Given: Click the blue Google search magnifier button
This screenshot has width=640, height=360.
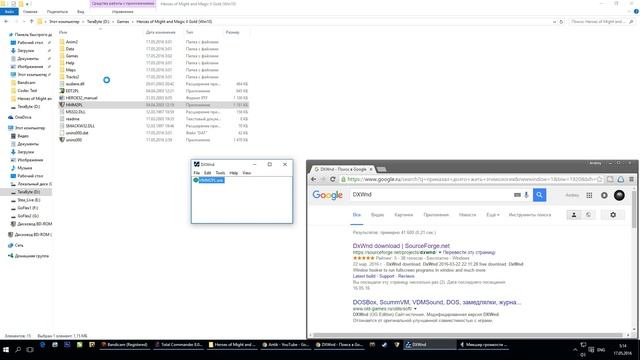Looking at the screenshot, I should pos(539,195).
